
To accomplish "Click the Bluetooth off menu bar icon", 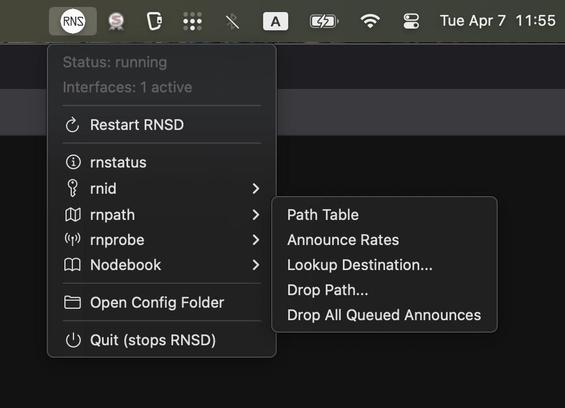I will pyautogui.click(x=232, y=22).
